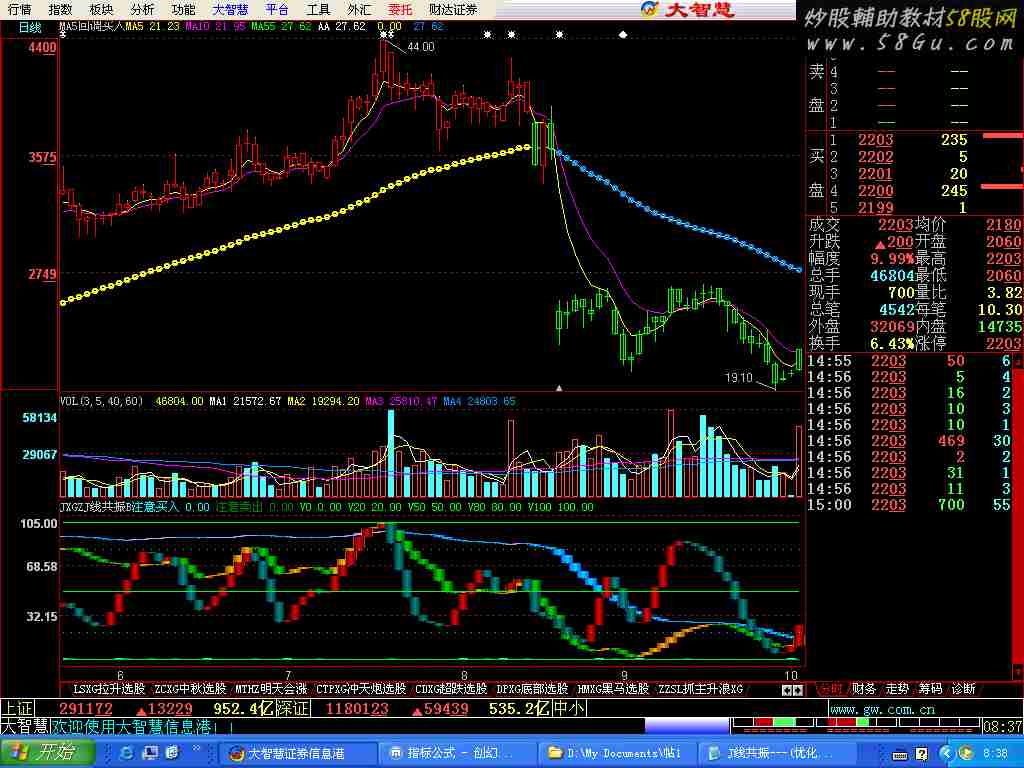Click the small triangle marker below price chart

click(559, 388)
